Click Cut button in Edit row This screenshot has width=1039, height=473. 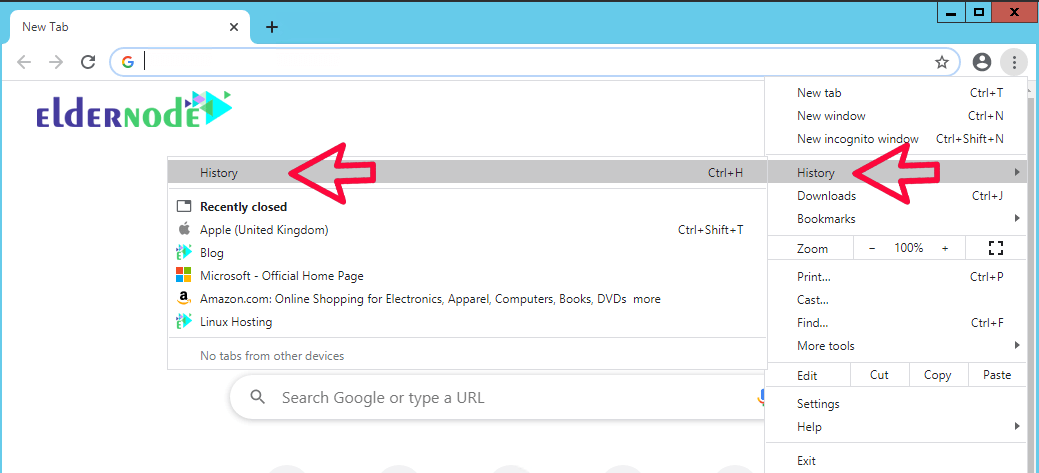tap(879, 375)
